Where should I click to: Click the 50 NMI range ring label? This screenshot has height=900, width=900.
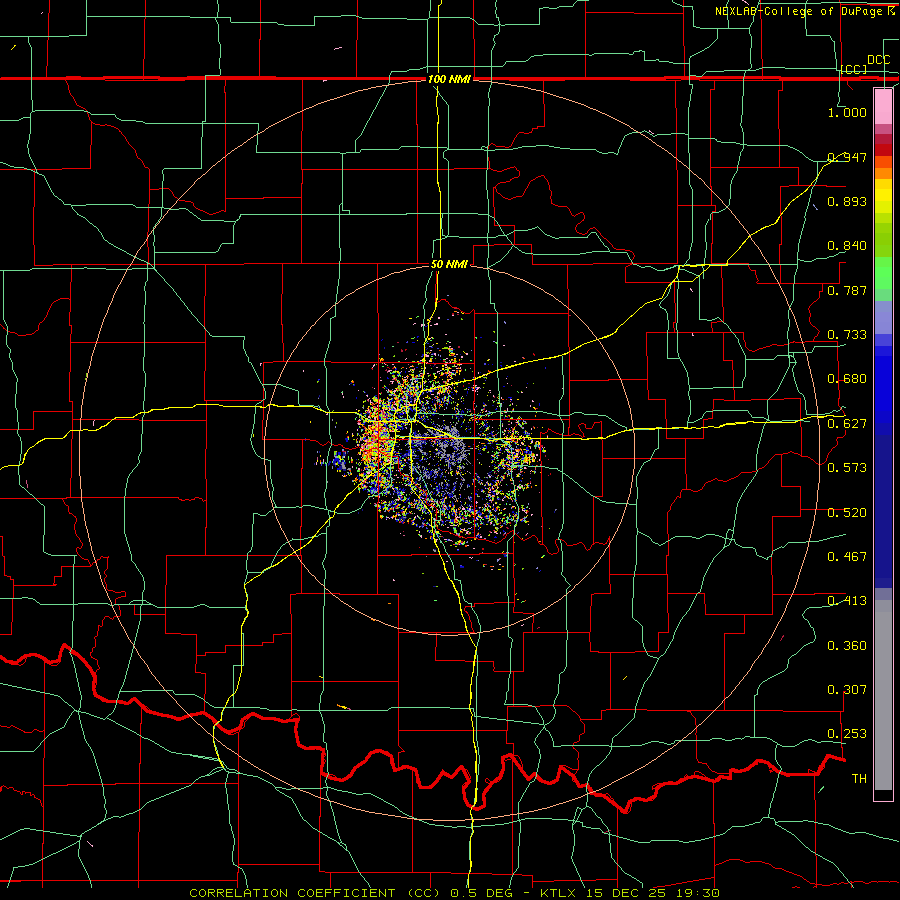pyautogui.click(x=449, y=264)
